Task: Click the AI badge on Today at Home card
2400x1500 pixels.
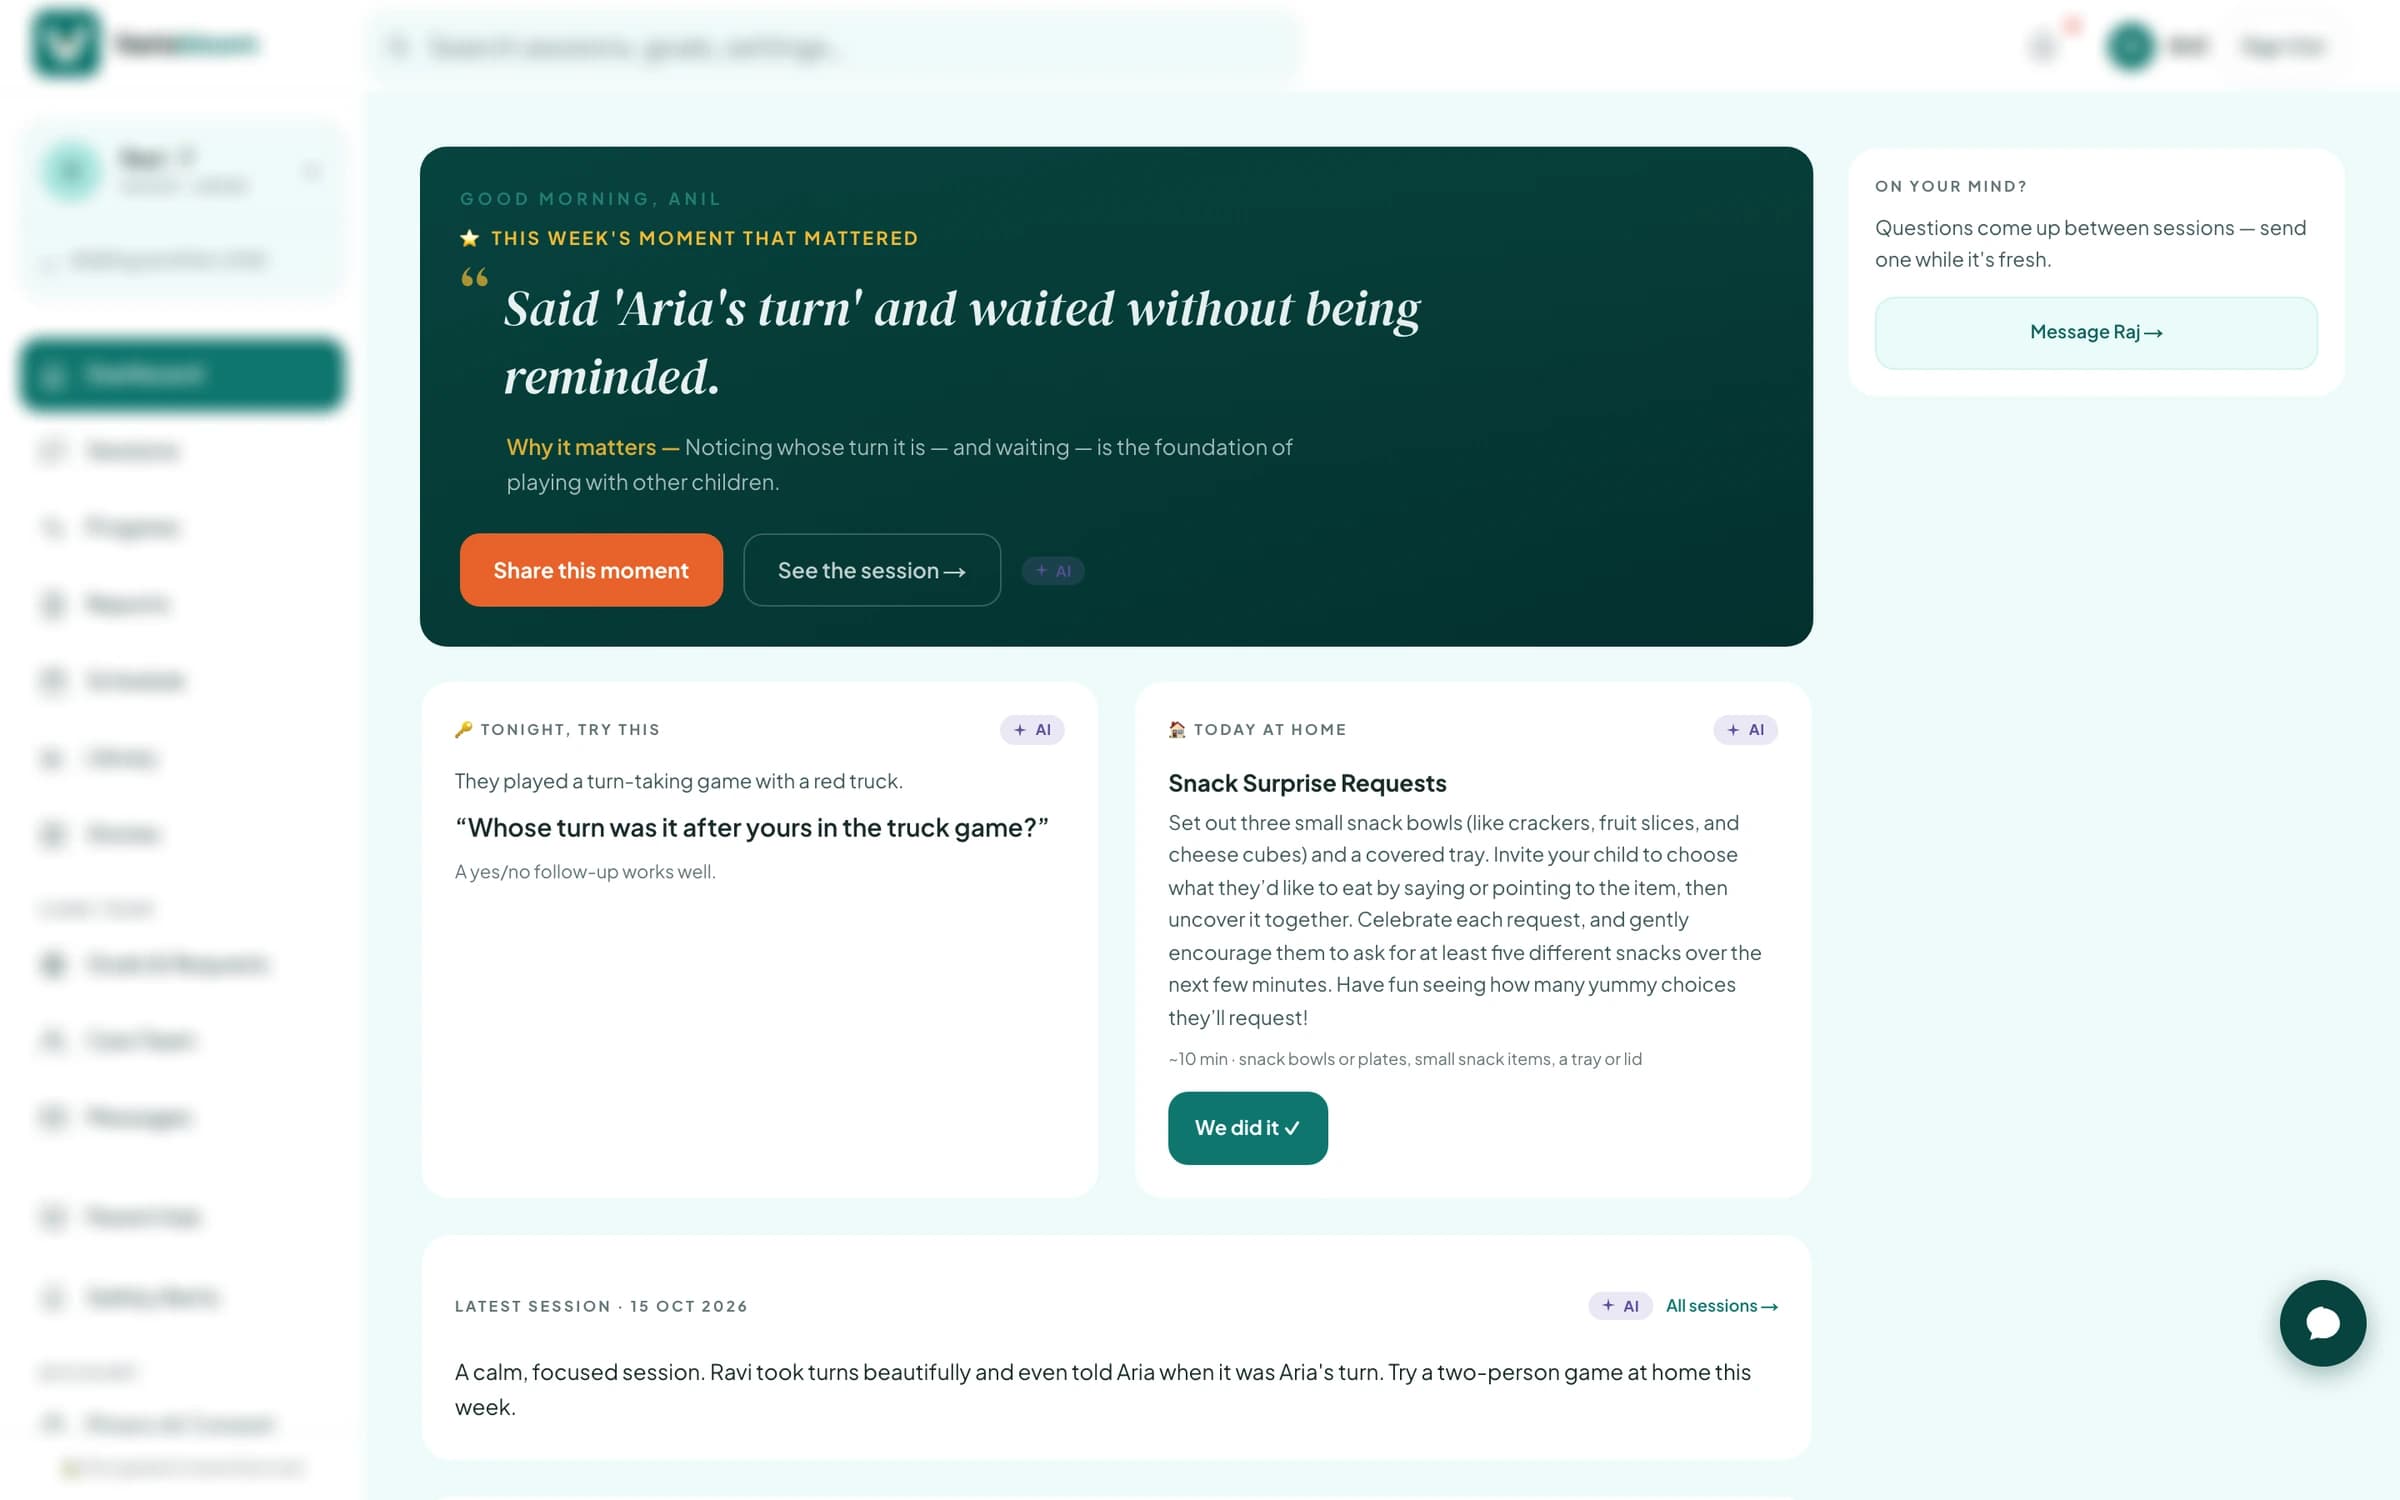Action: [1745, 730]
